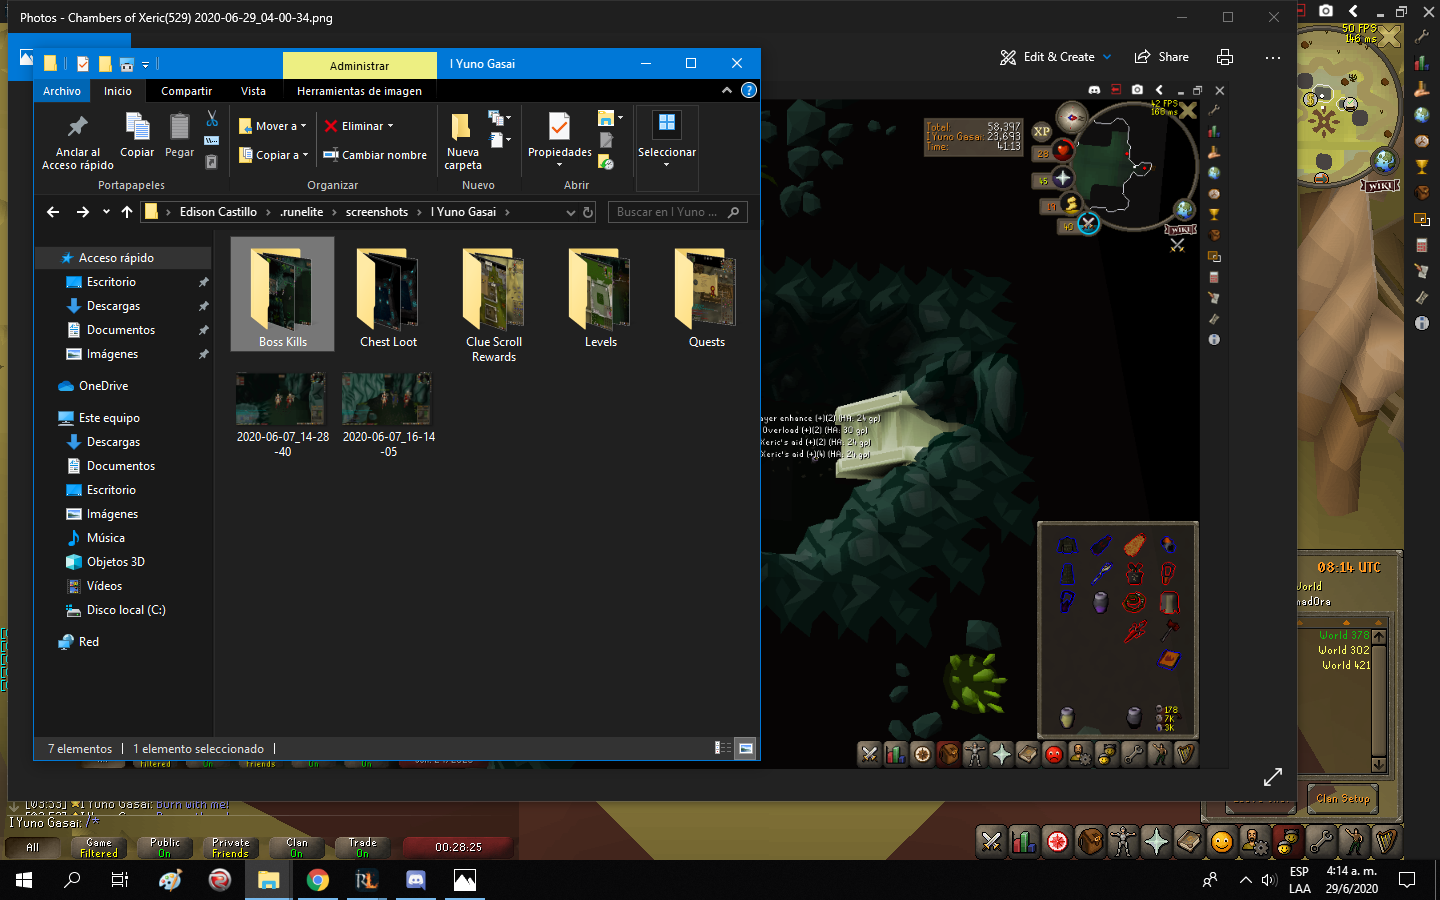Open Chrome from the taskbar
Viewport: 1440px width, 900px height.
[x=318, y=880]
